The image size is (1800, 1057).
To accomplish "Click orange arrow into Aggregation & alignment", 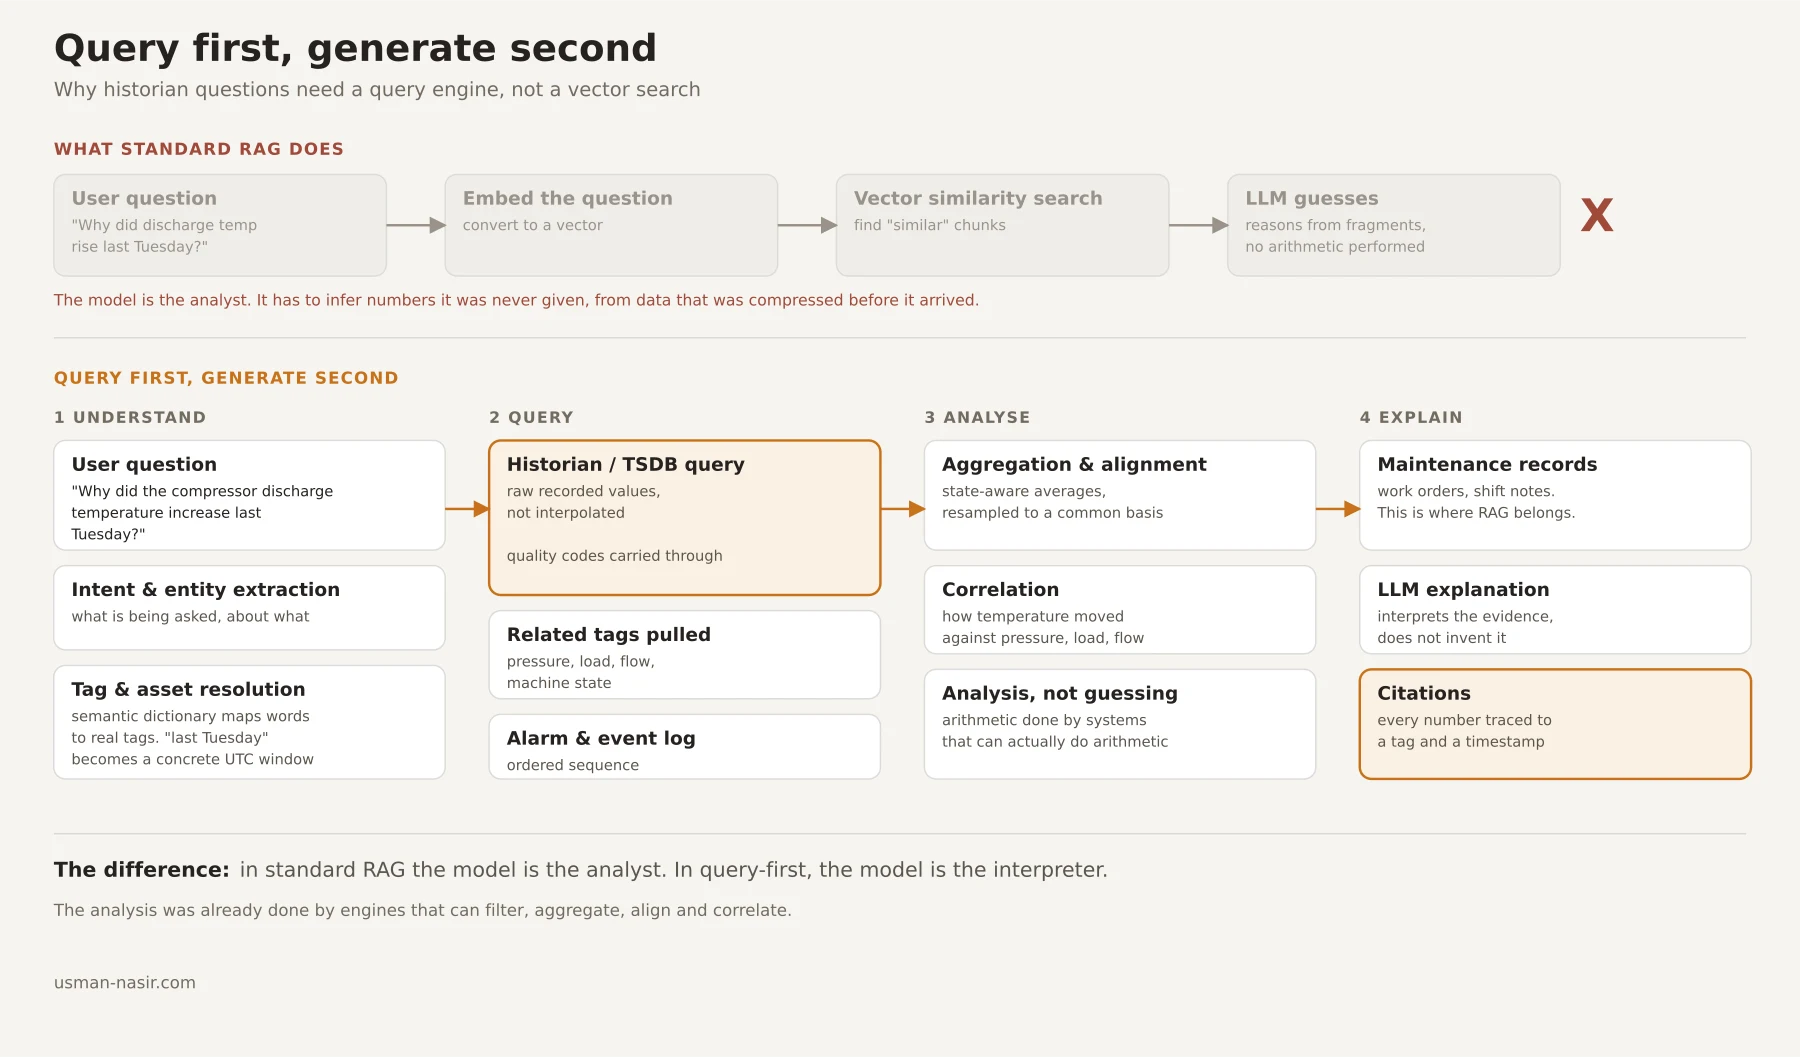I will click(903, 509).
